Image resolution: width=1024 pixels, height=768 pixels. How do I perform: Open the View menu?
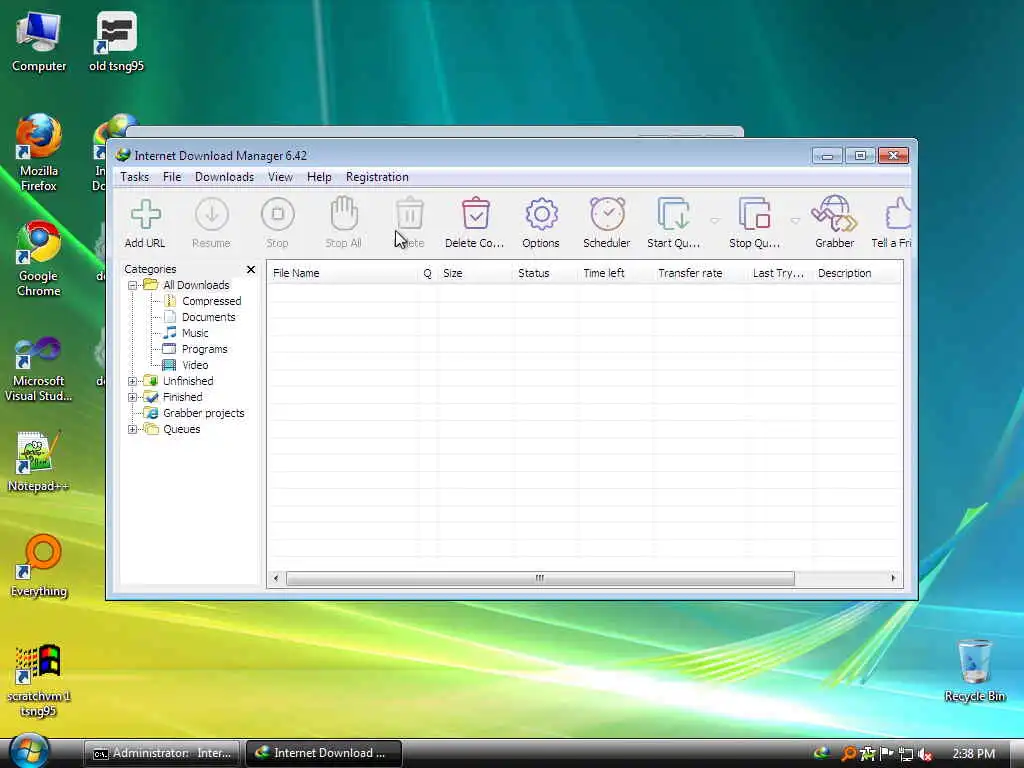280,177
